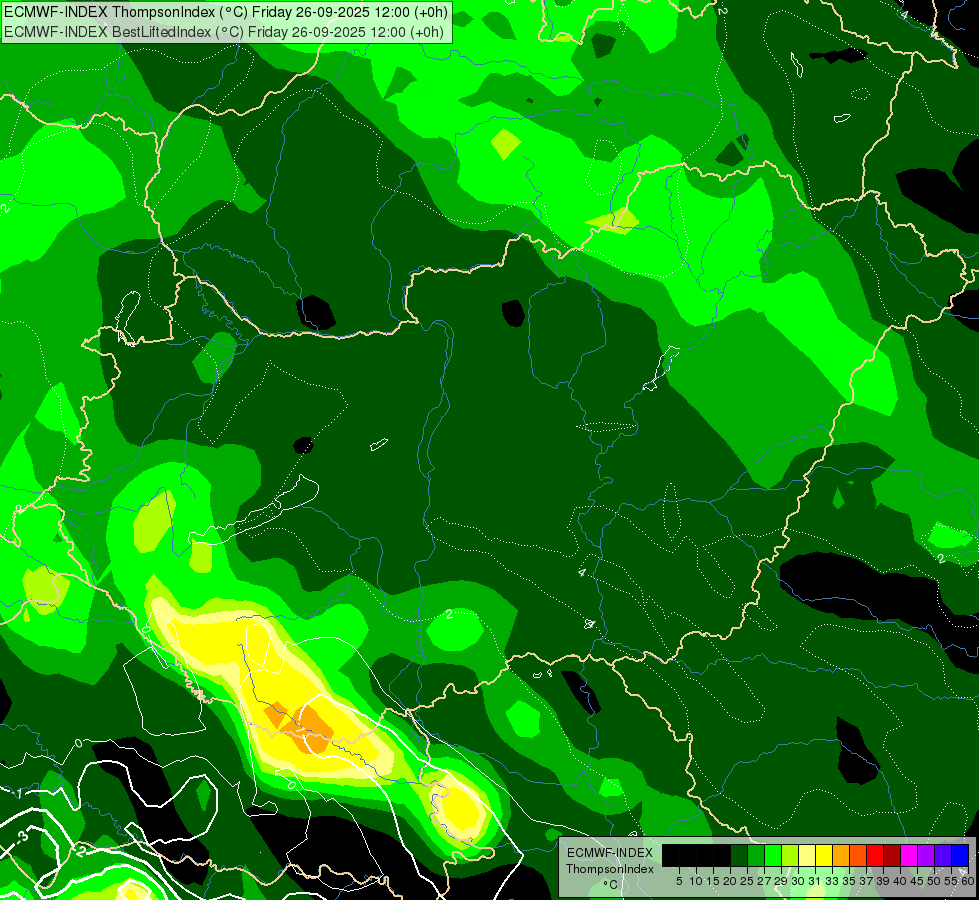979x900 pixels.
Task: Select dark red legend swatch for 39-40
Action: [892, 855]
